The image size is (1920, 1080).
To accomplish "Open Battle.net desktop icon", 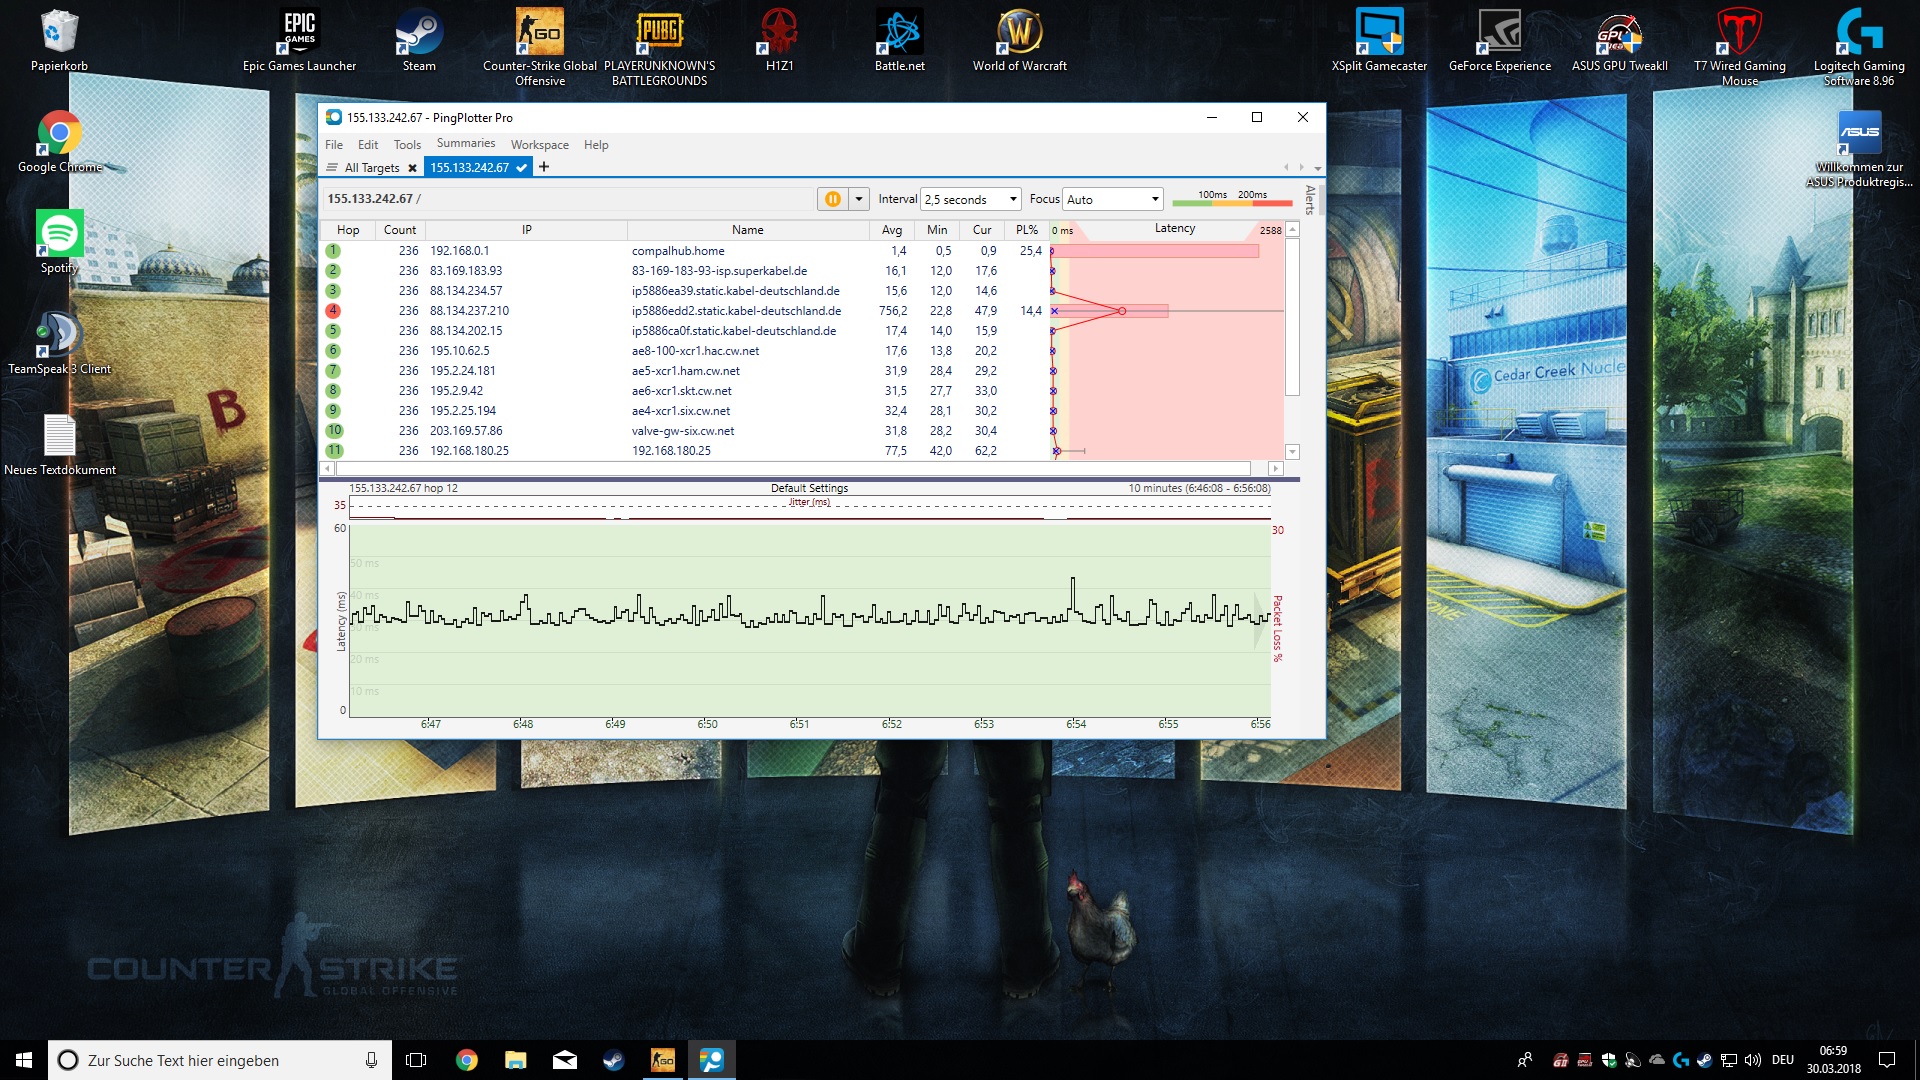I will pyautogui.click(x=899, y=41).
